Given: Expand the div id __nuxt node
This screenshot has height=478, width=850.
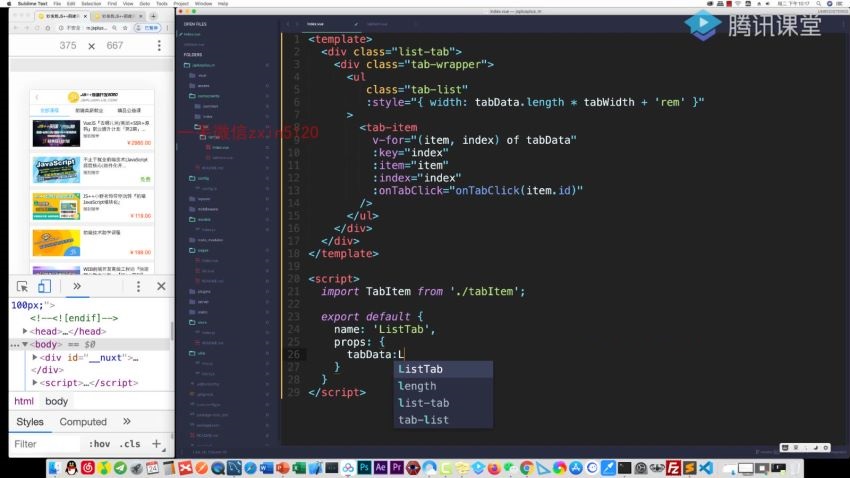Looking at the screenshot, I should coord(35,357).
